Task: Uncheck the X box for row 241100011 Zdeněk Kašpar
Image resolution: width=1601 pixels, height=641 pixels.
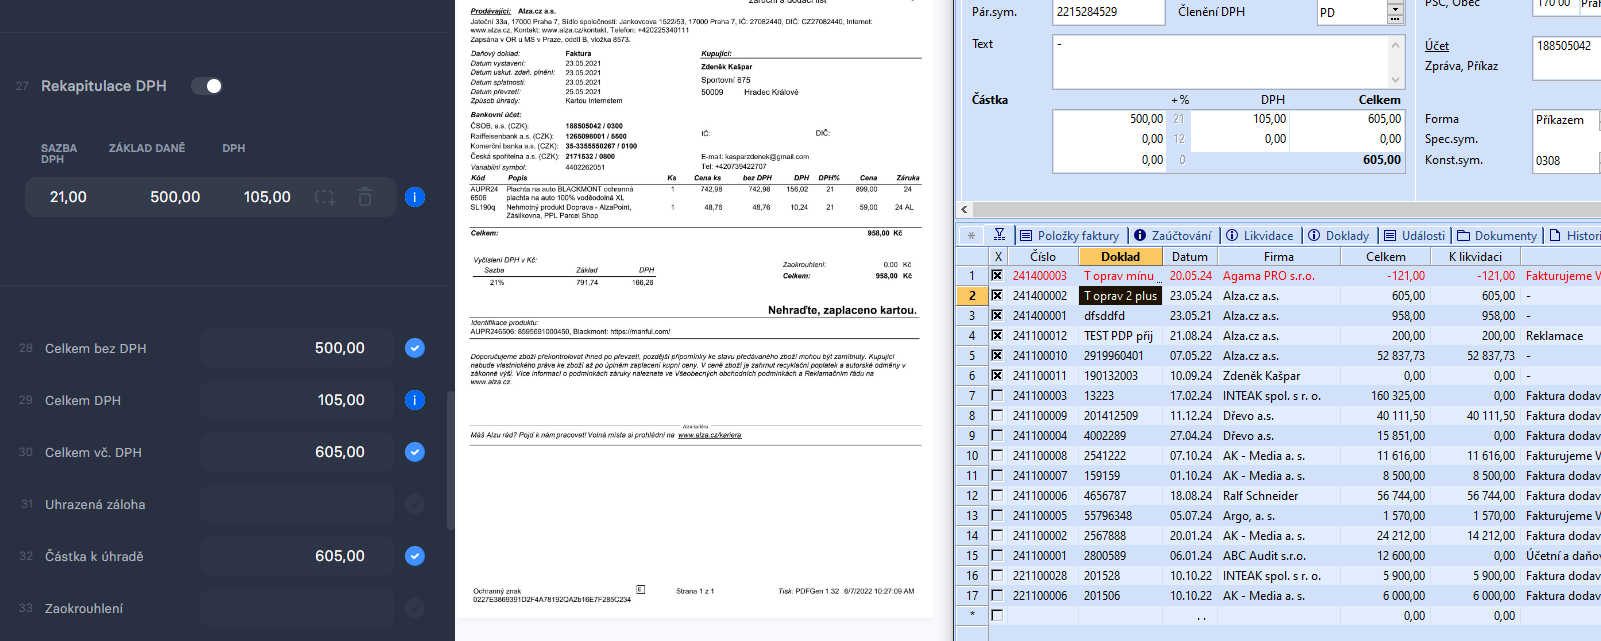Action: (997, 376)
